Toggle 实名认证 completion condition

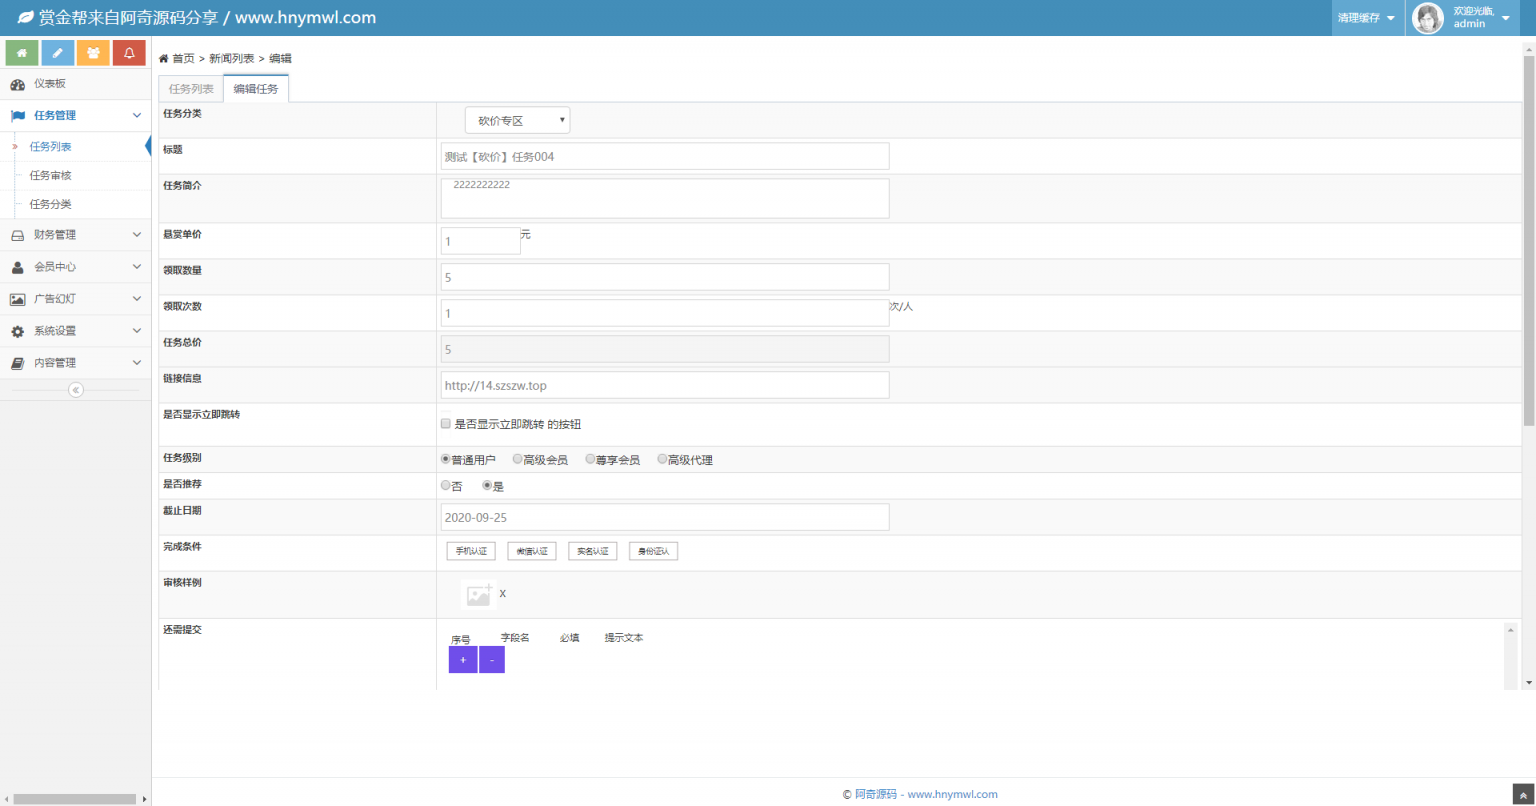tap(593, 551)
